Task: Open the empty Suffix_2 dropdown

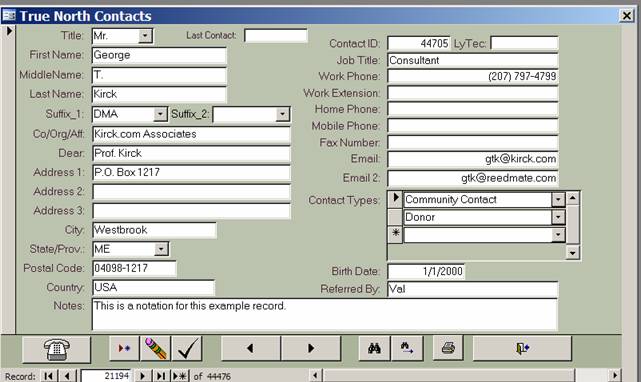Action: [282, 114]
